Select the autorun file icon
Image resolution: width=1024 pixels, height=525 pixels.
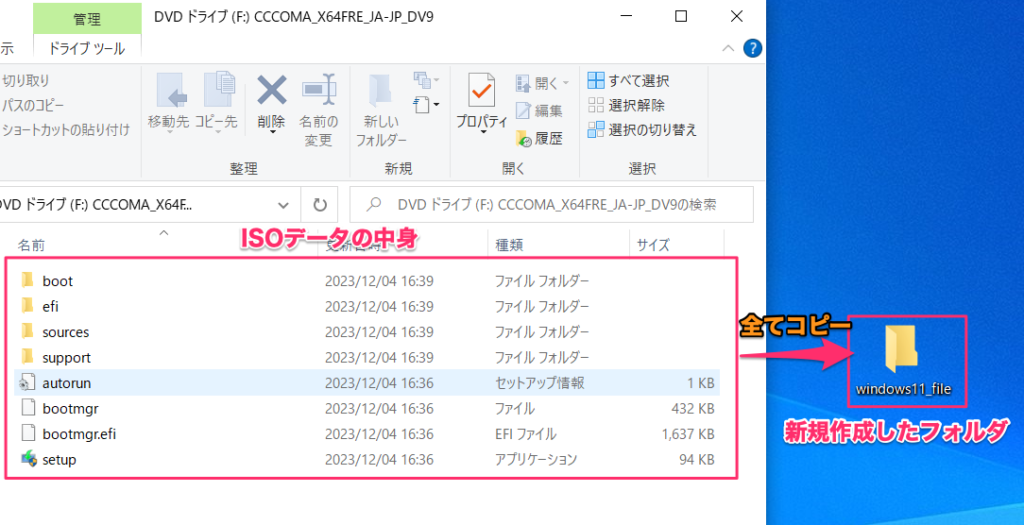(27, 383)
